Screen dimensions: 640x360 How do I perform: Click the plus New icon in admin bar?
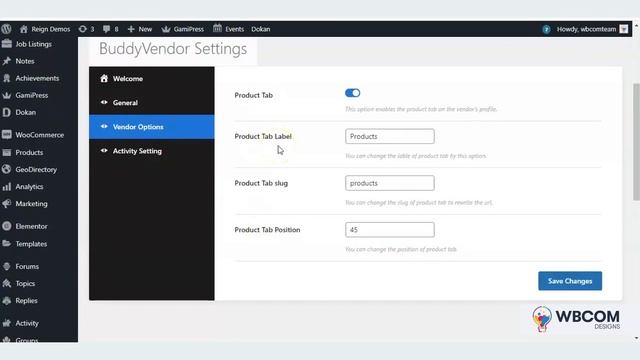pos(131,29)
